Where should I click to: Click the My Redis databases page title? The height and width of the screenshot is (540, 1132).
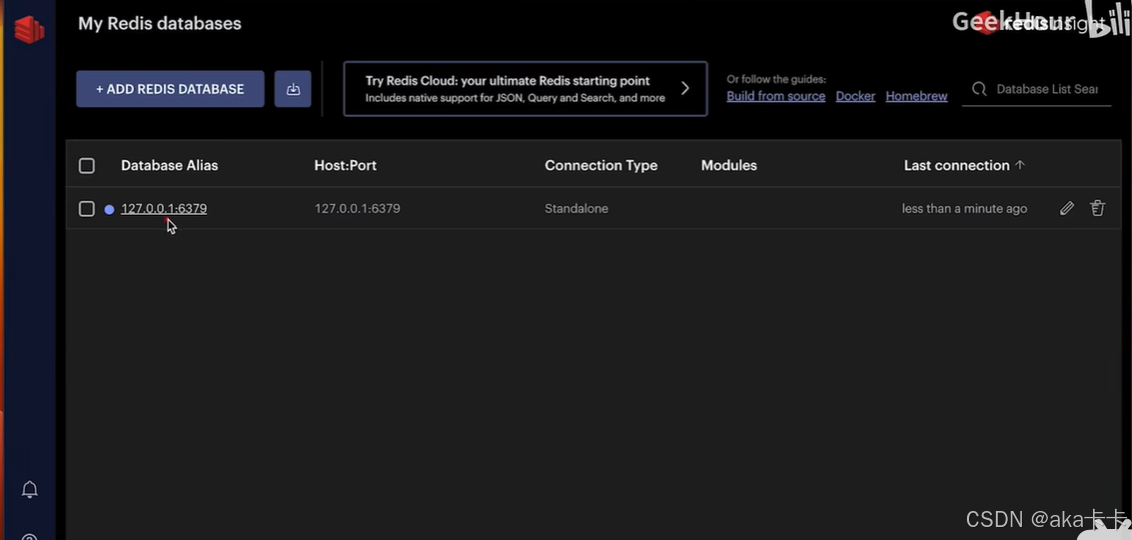tap(160, 23)
